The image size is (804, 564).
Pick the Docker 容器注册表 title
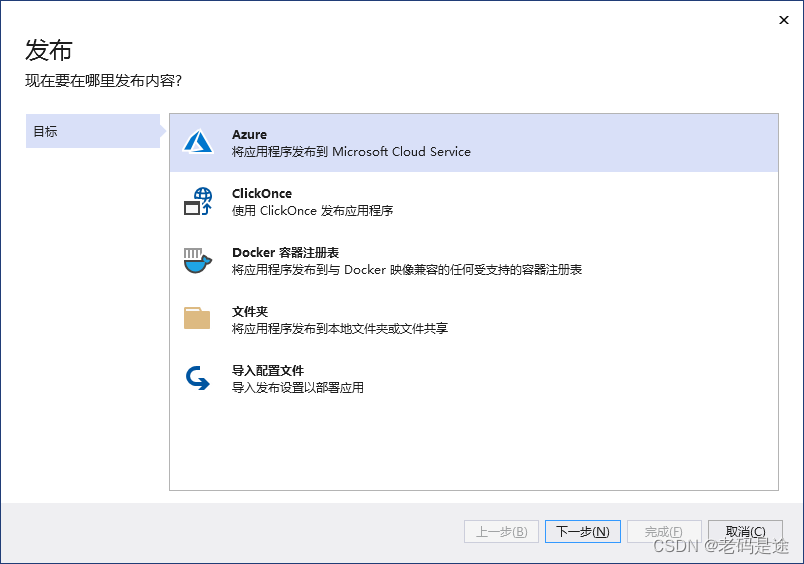coord(285,253)
